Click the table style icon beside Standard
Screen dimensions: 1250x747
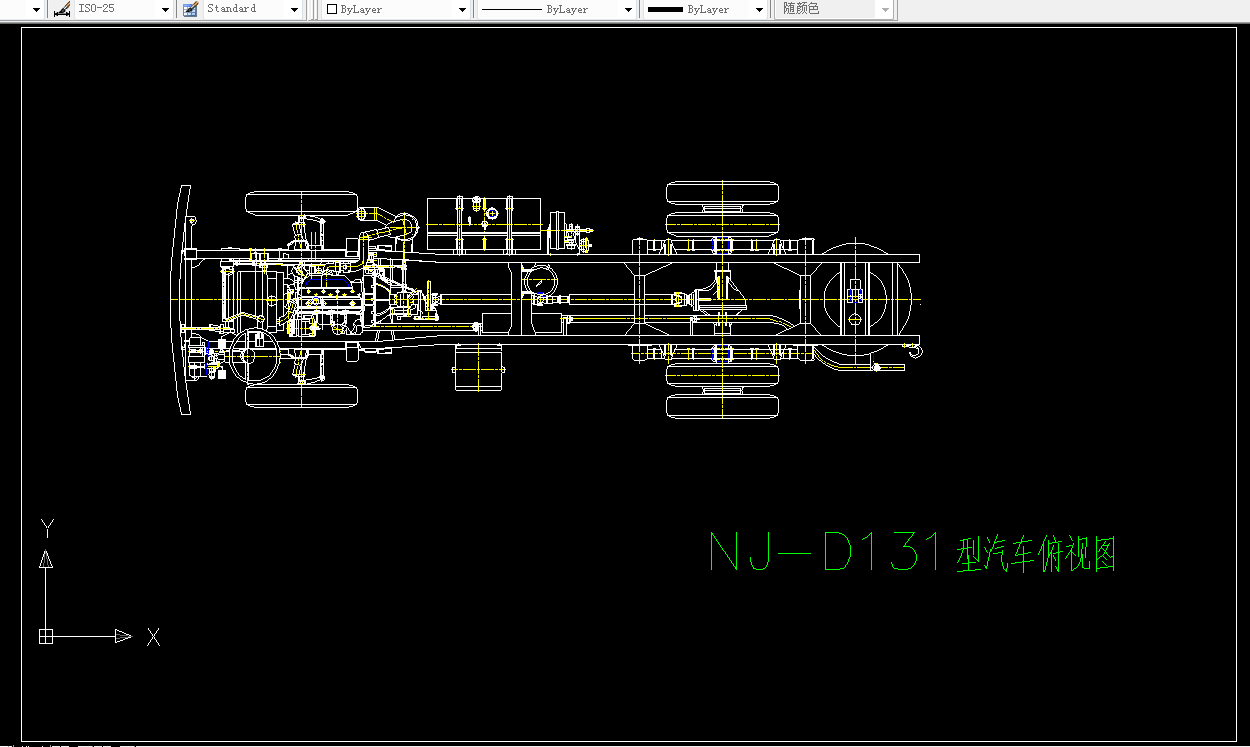(191, 9)
